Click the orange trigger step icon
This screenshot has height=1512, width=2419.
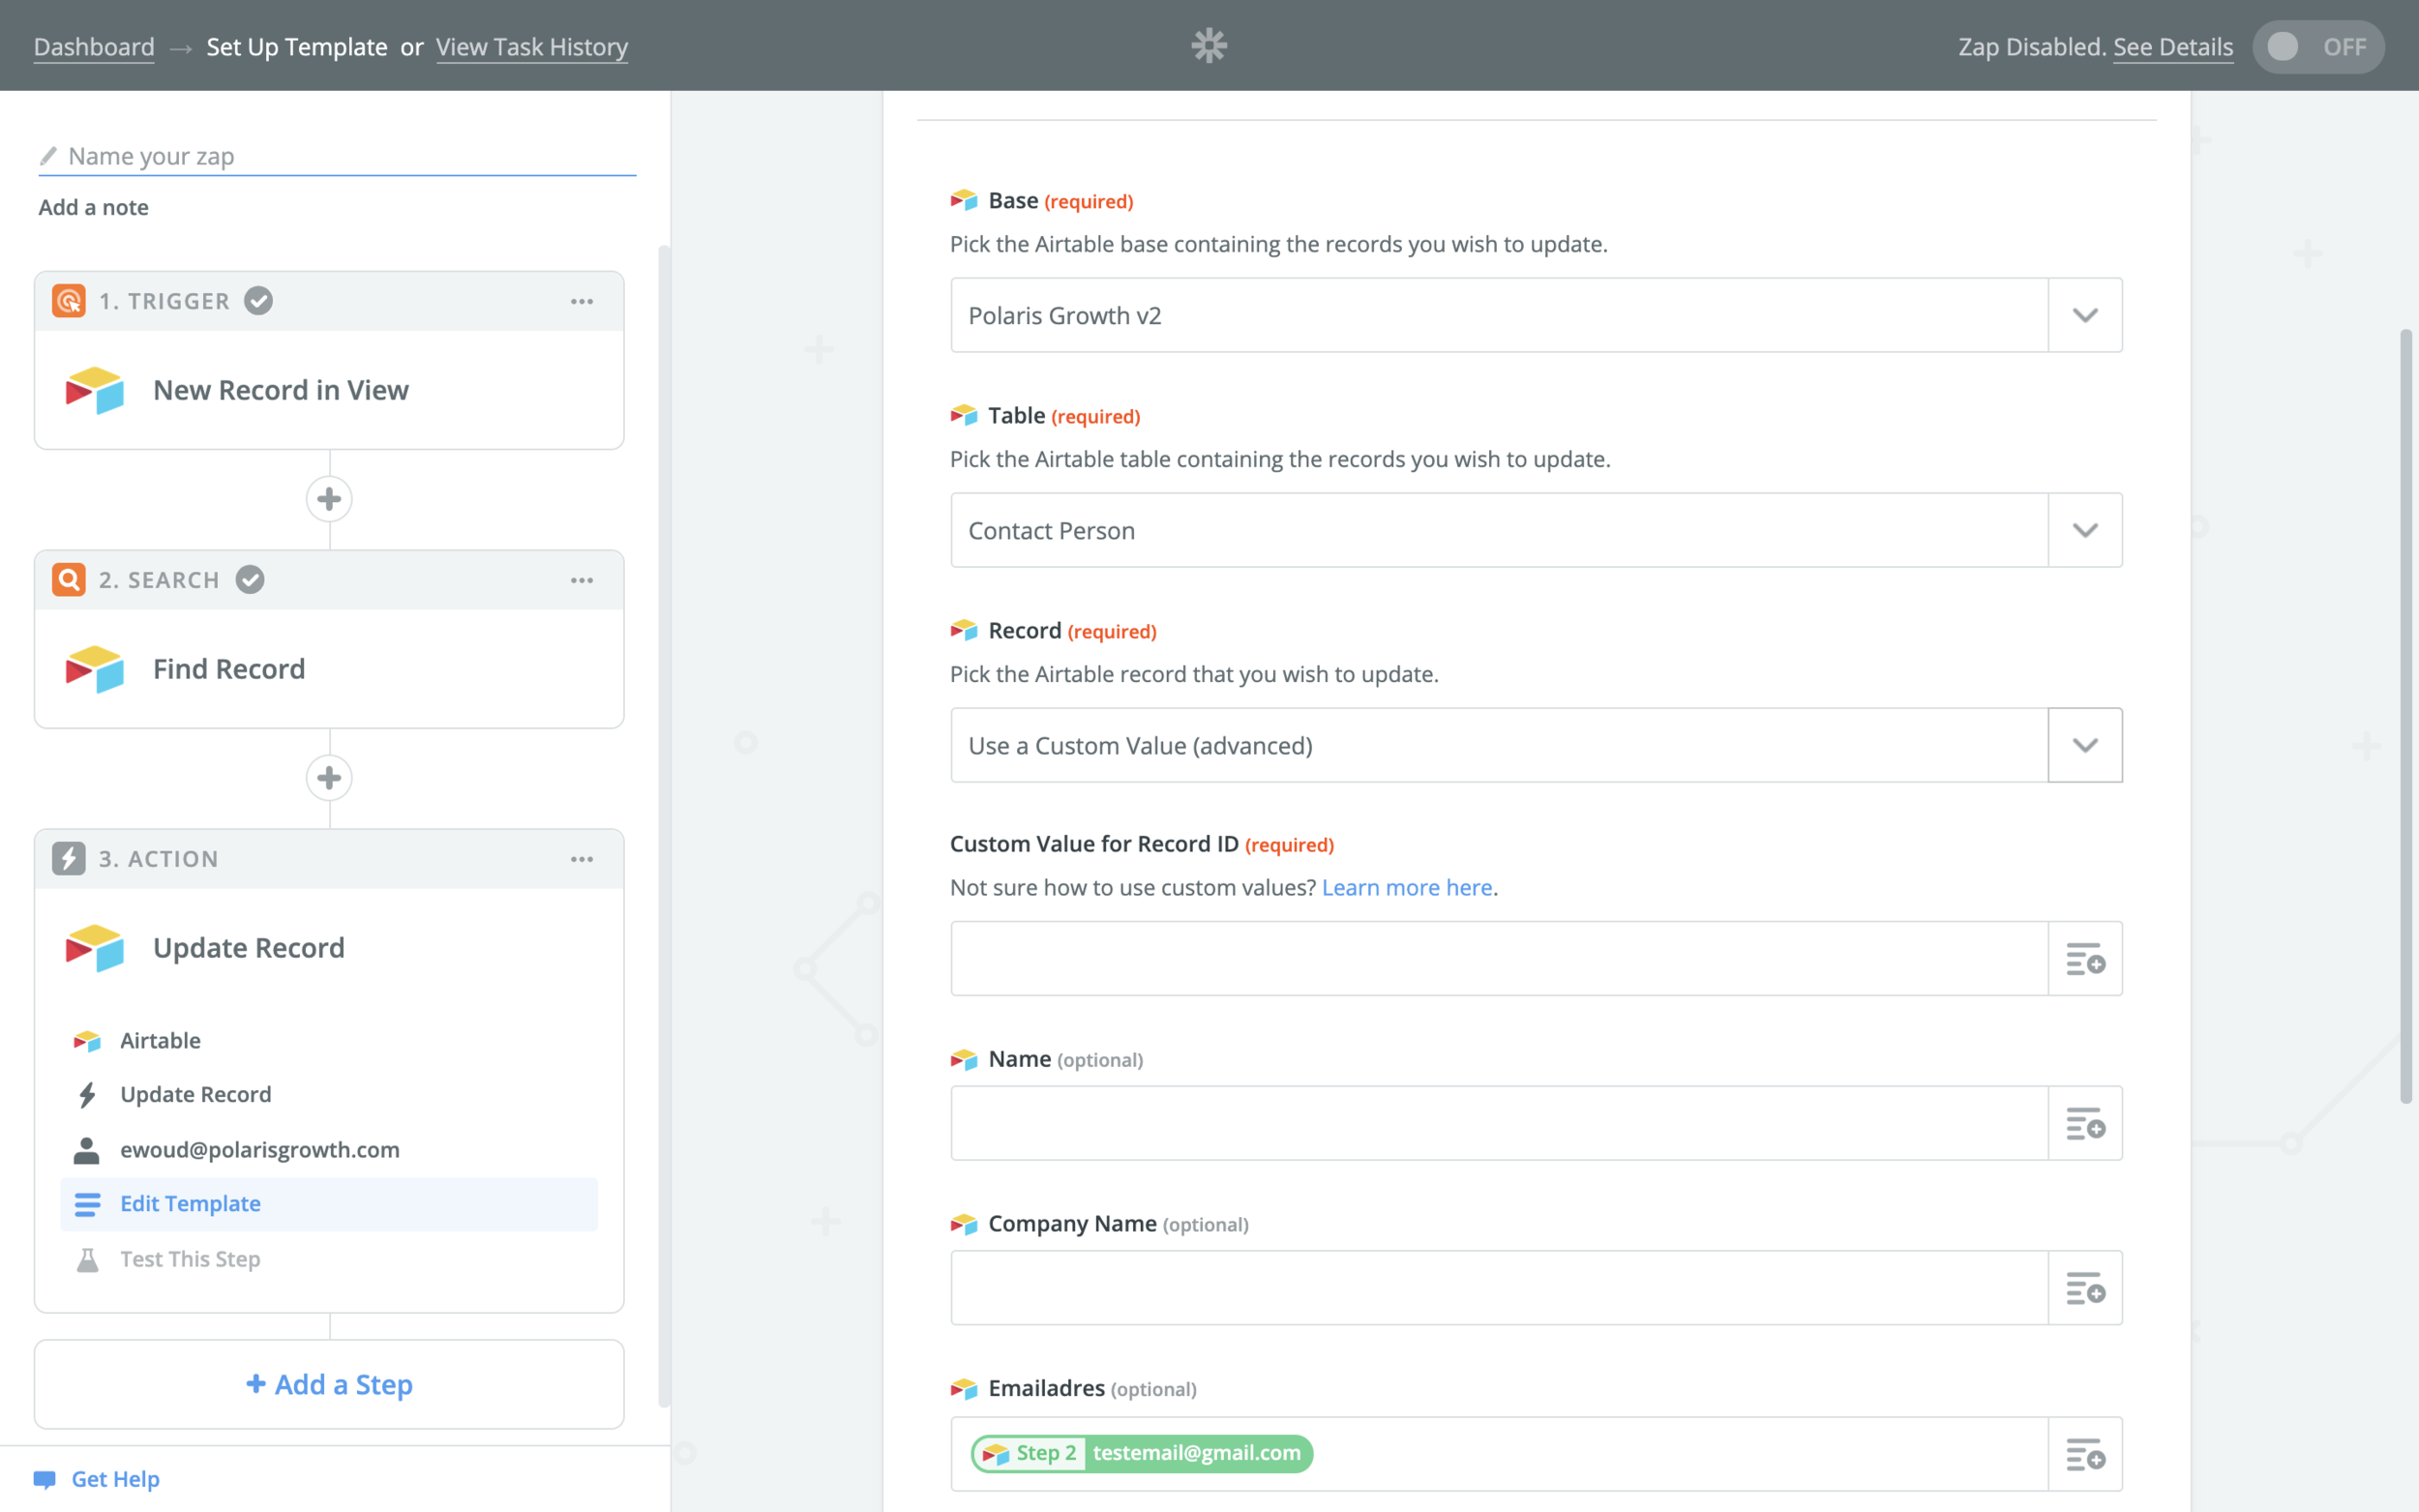tap(68, 301)
